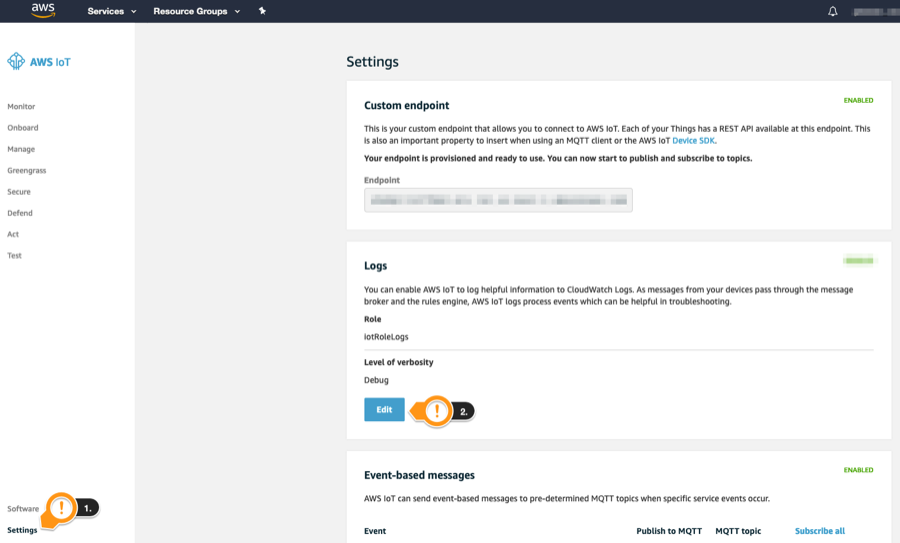This screenshot has height=543, width=900.
Task: Select Settings in the sidebar
Action: click(22, 530)
